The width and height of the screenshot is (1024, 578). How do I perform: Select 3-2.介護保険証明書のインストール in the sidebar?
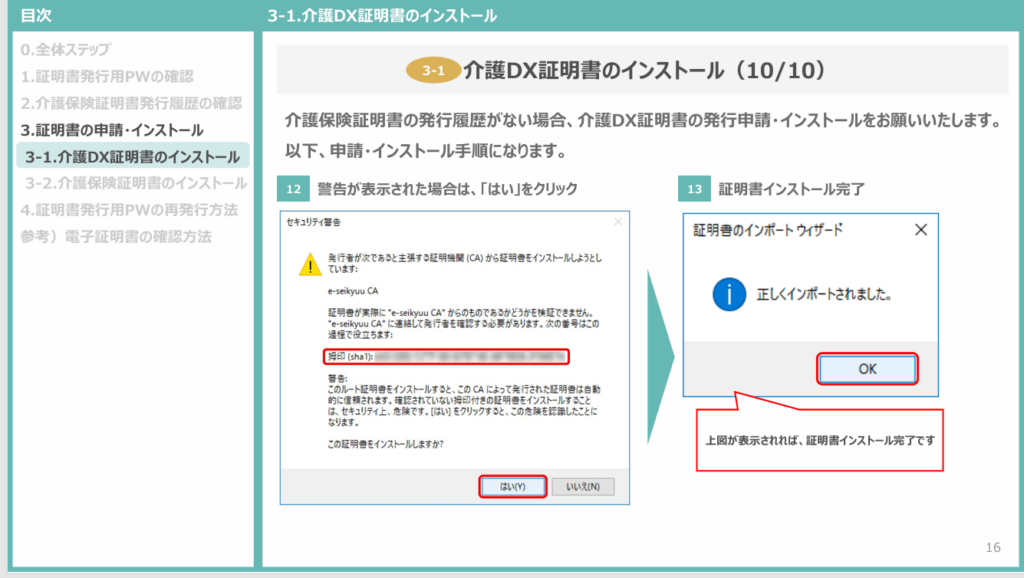pos(130,181)
